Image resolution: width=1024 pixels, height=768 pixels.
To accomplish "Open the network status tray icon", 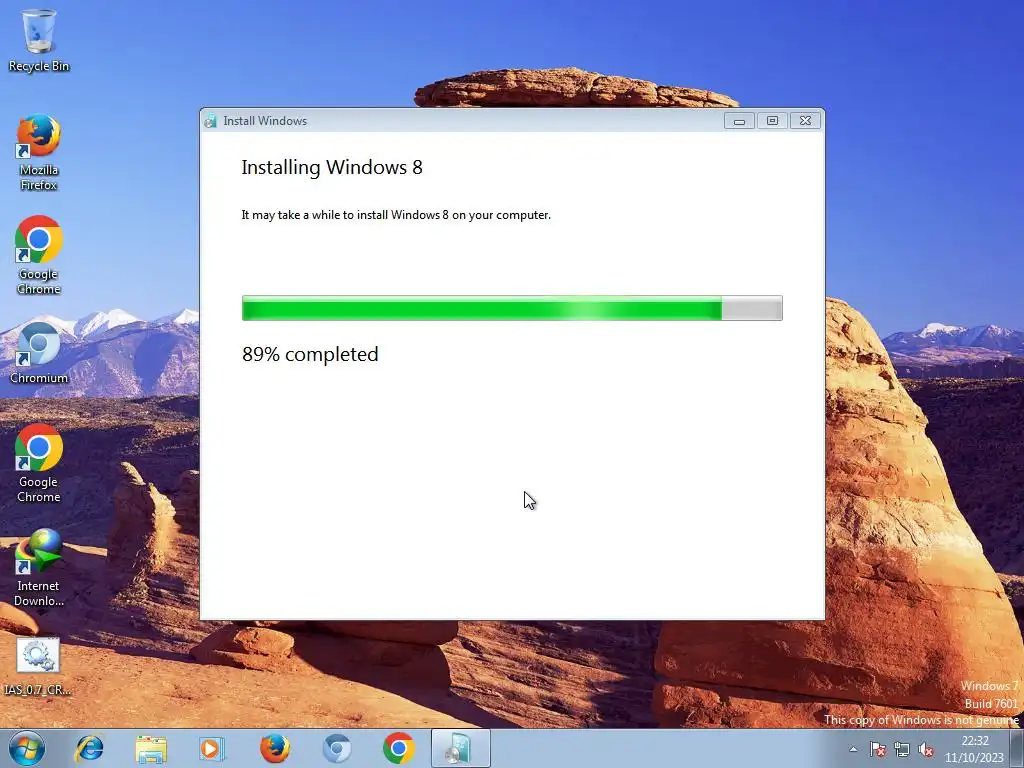I will click(x=902, y=749).
